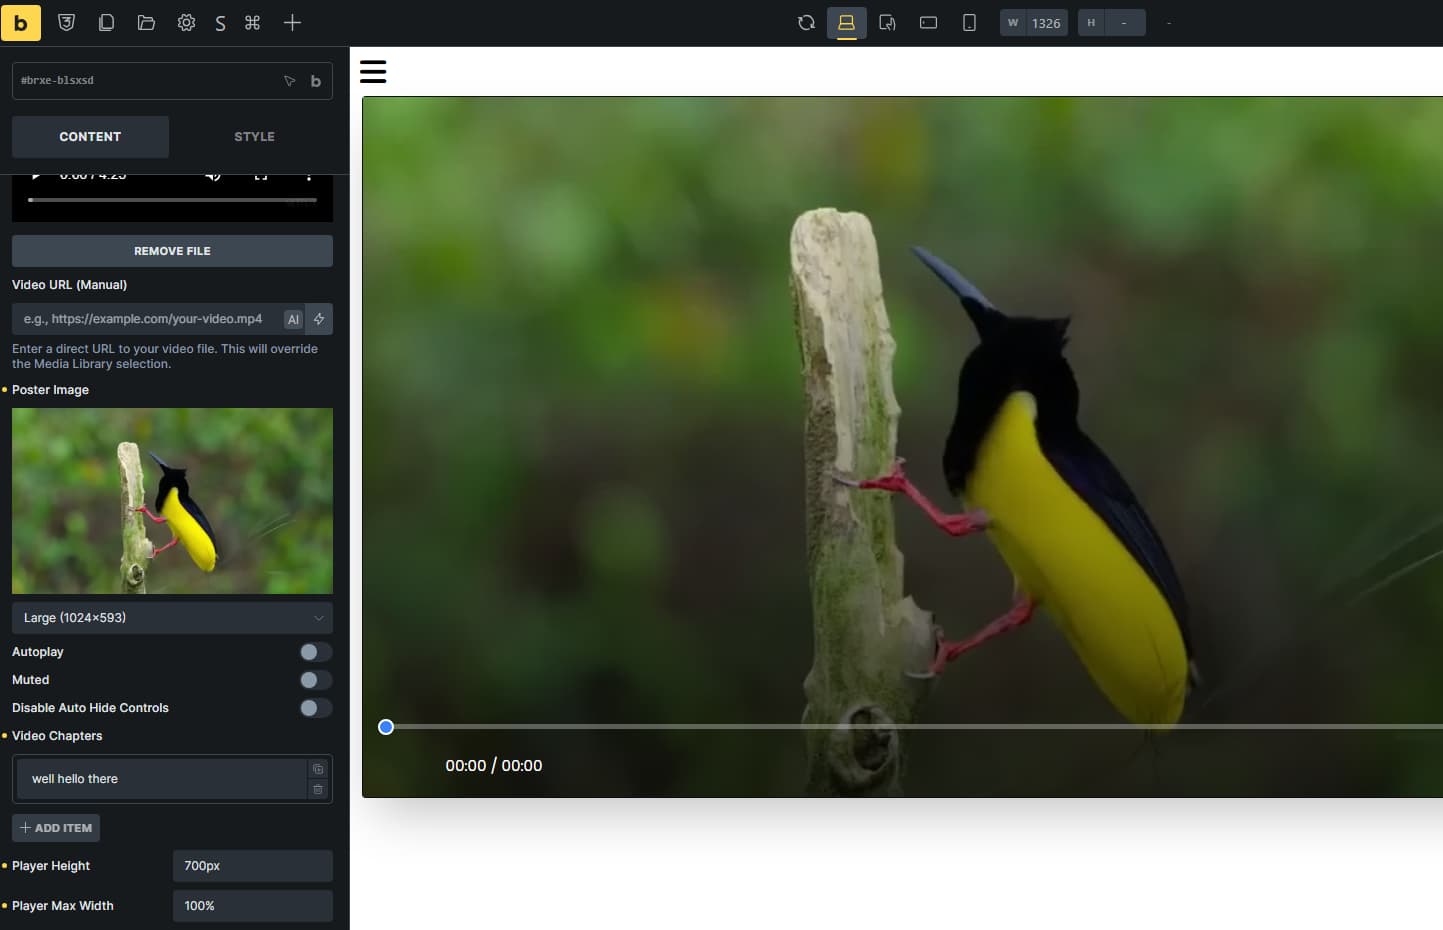Image resolution: width=1443 pixels, height=930 pixels.
Task: Open the templates folder icon
Action: (x=146, y=22)
